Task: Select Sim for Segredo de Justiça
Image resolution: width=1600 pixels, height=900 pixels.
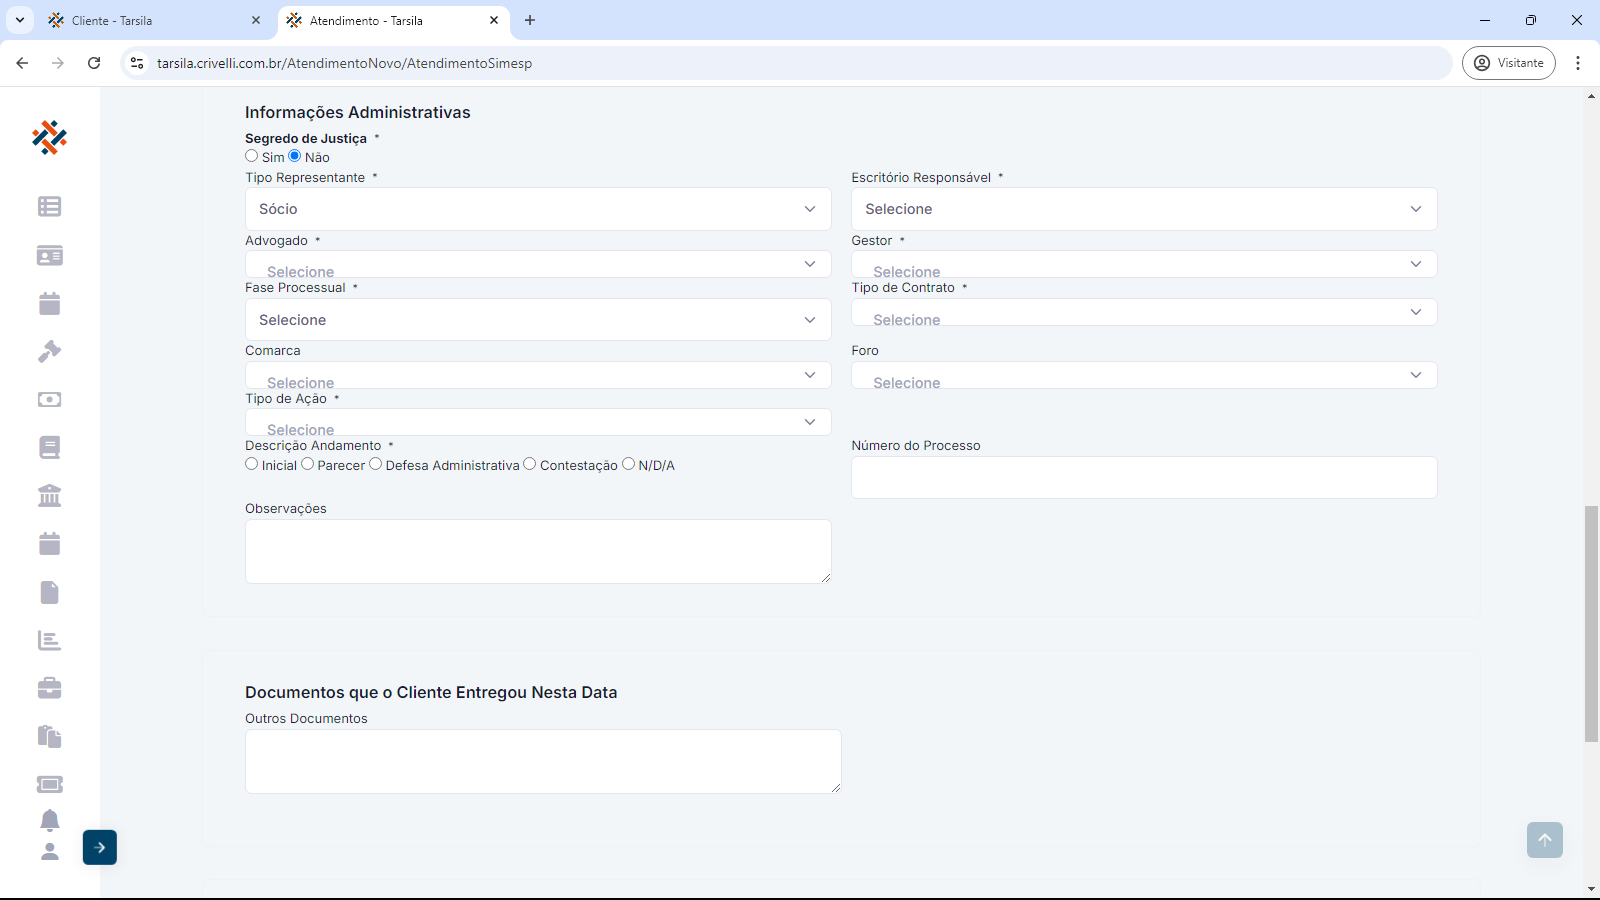Action: coord(252,156)
